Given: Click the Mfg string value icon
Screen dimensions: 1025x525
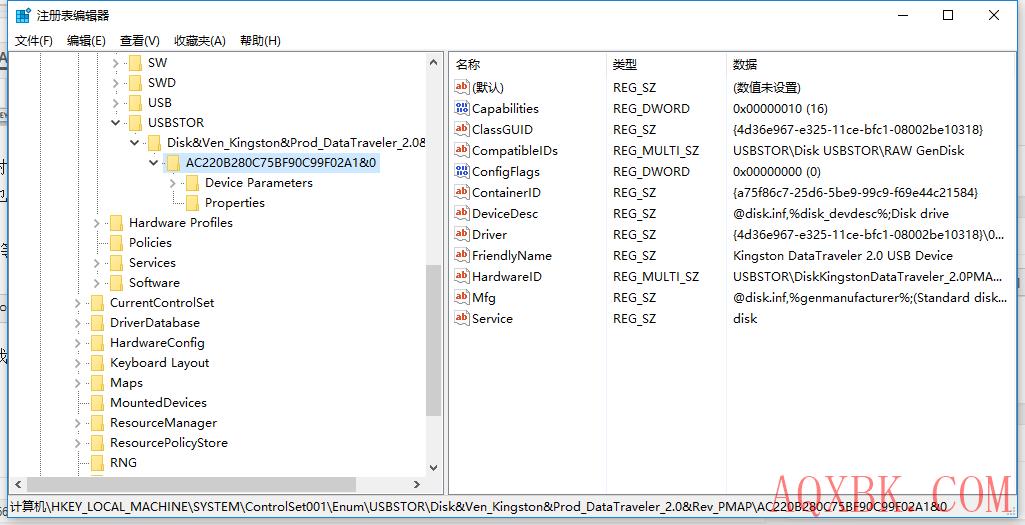Looking at the screenshot, I should pos(462,297).
